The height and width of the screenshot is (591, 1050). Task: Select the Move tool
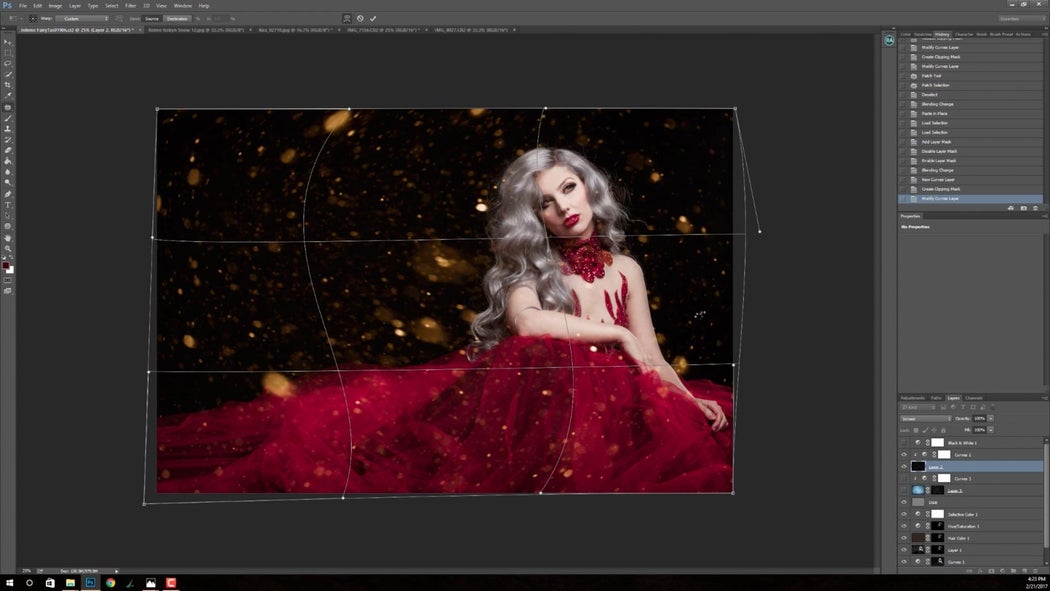tap(7, 42)
